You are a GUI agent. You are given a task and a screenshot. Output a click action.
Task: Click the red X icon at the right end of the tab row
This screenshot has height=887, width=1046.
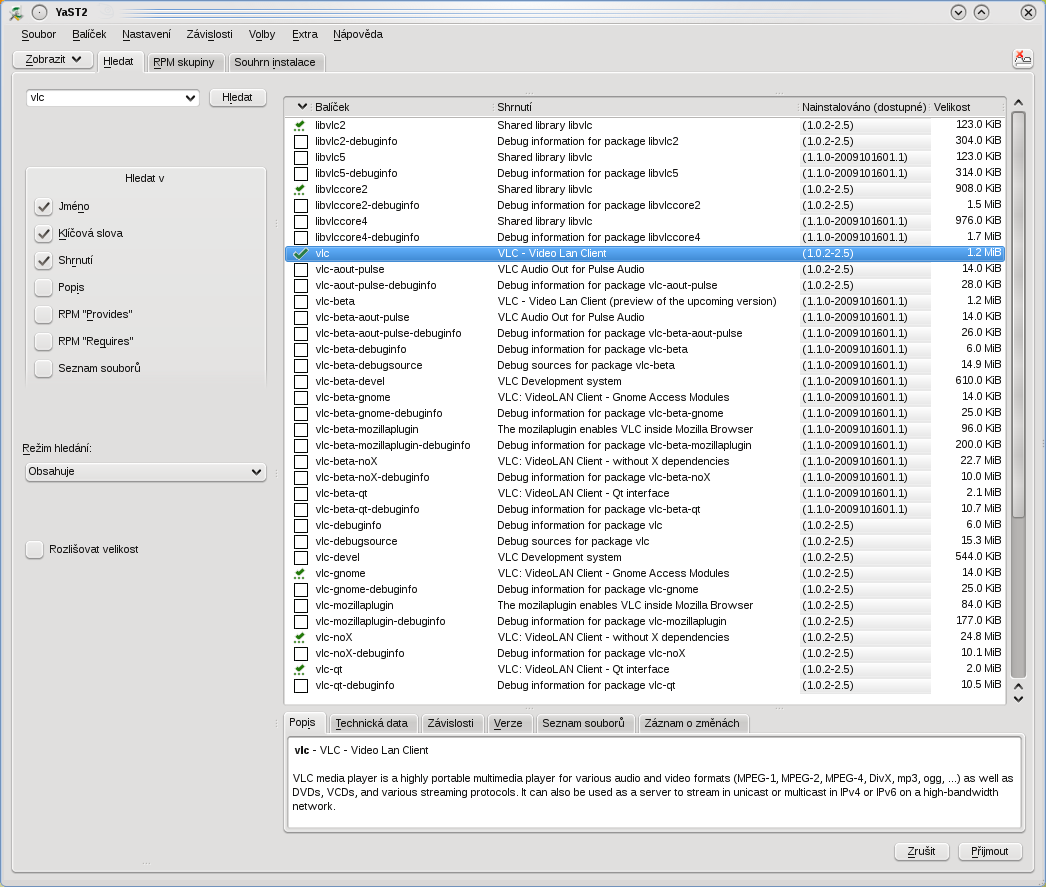pyautogui.click(x=1023, y=59)
